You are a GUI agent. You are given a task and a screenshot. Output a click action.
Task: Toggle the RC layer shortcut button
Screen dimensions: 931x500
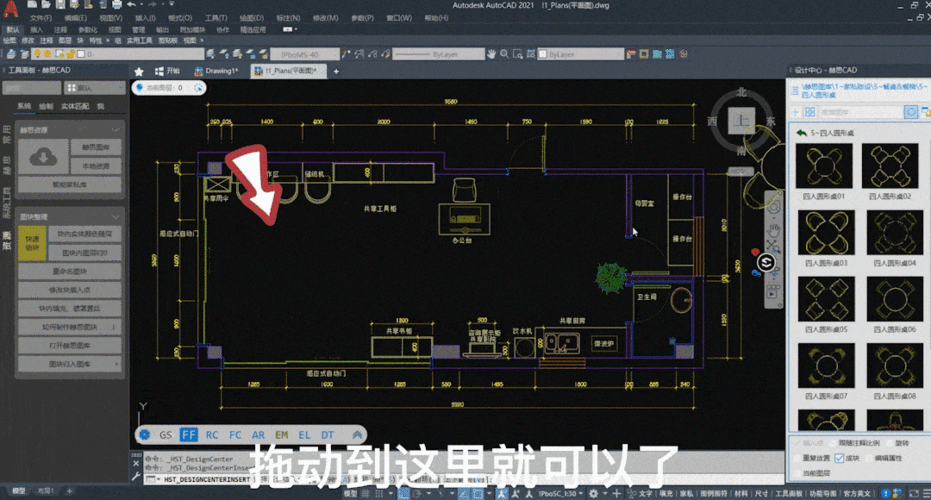click(212, 435)
